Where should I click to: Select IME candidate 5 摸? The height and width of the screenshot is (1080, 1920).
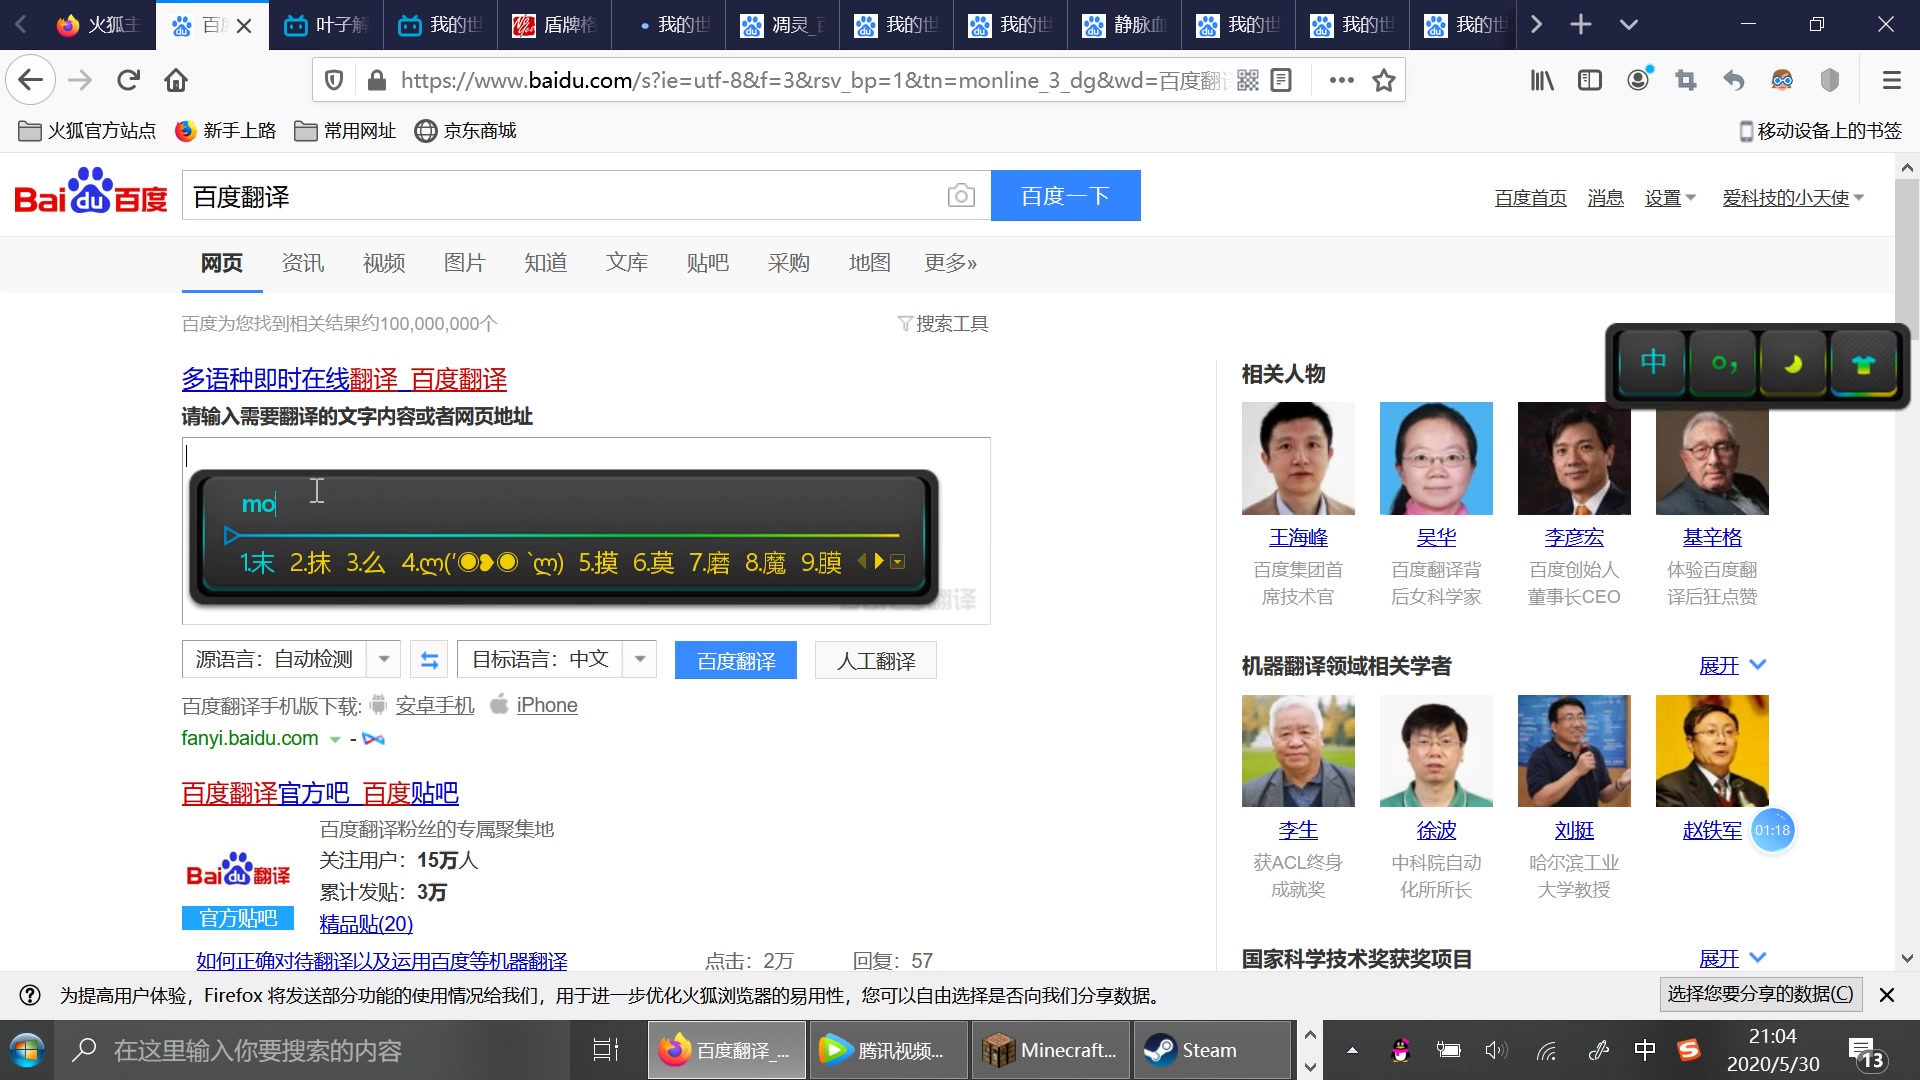[x=598, y=562]
